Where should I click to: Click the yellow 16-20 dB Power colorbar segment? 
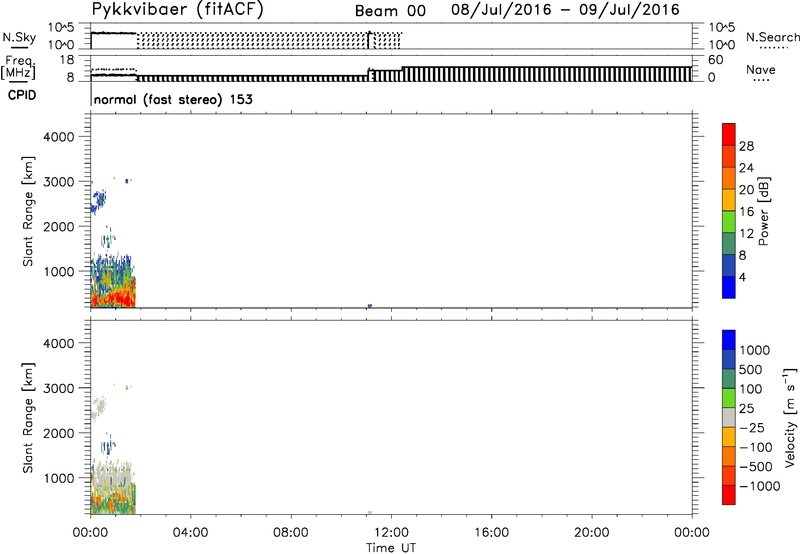point(729,200)
